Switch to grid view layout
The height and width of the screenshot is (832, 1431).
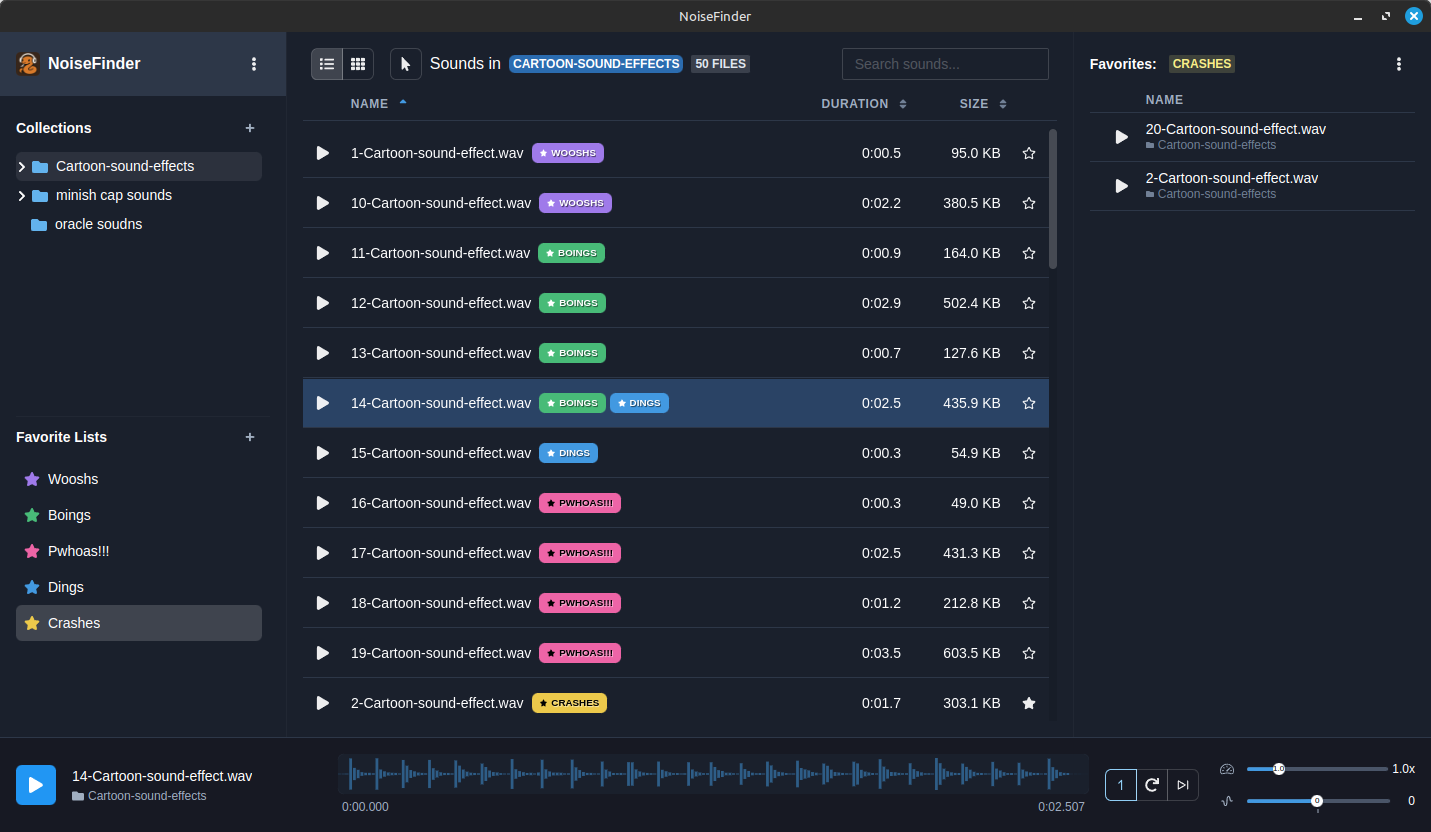(x=358, y=64)
